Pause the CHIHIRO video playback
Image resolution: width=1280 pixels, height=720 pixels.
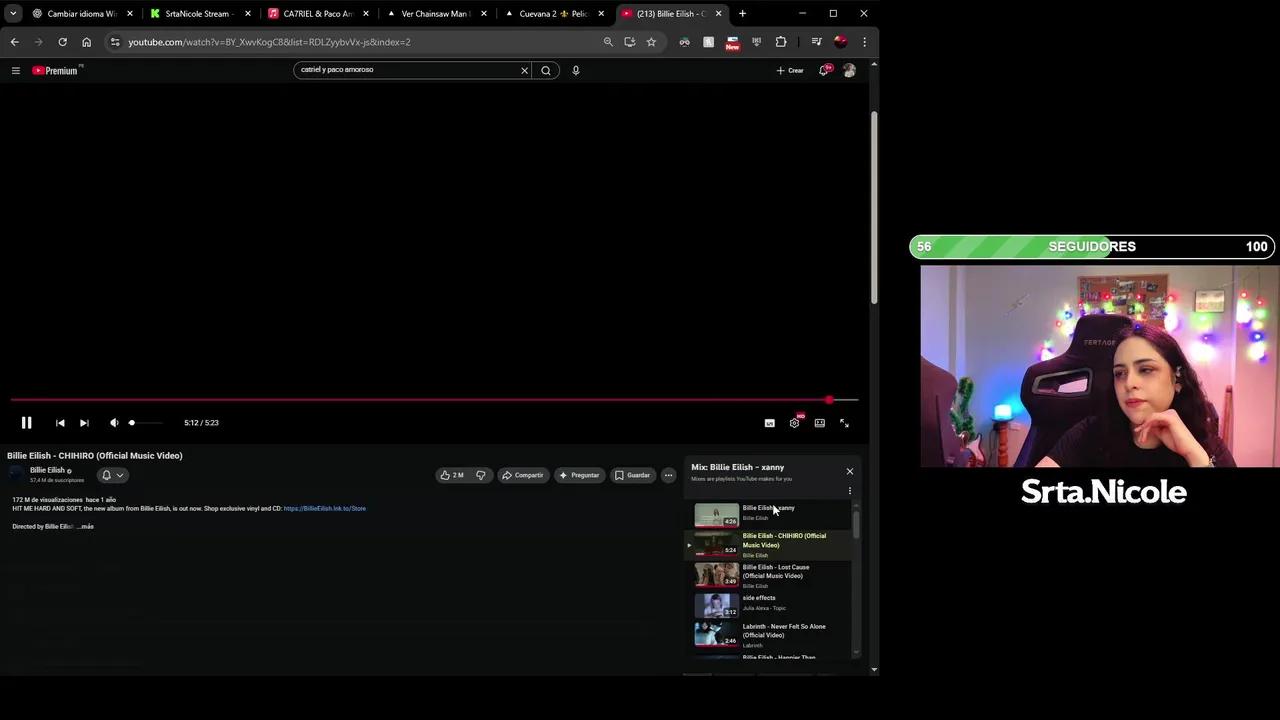click(26, 423)
